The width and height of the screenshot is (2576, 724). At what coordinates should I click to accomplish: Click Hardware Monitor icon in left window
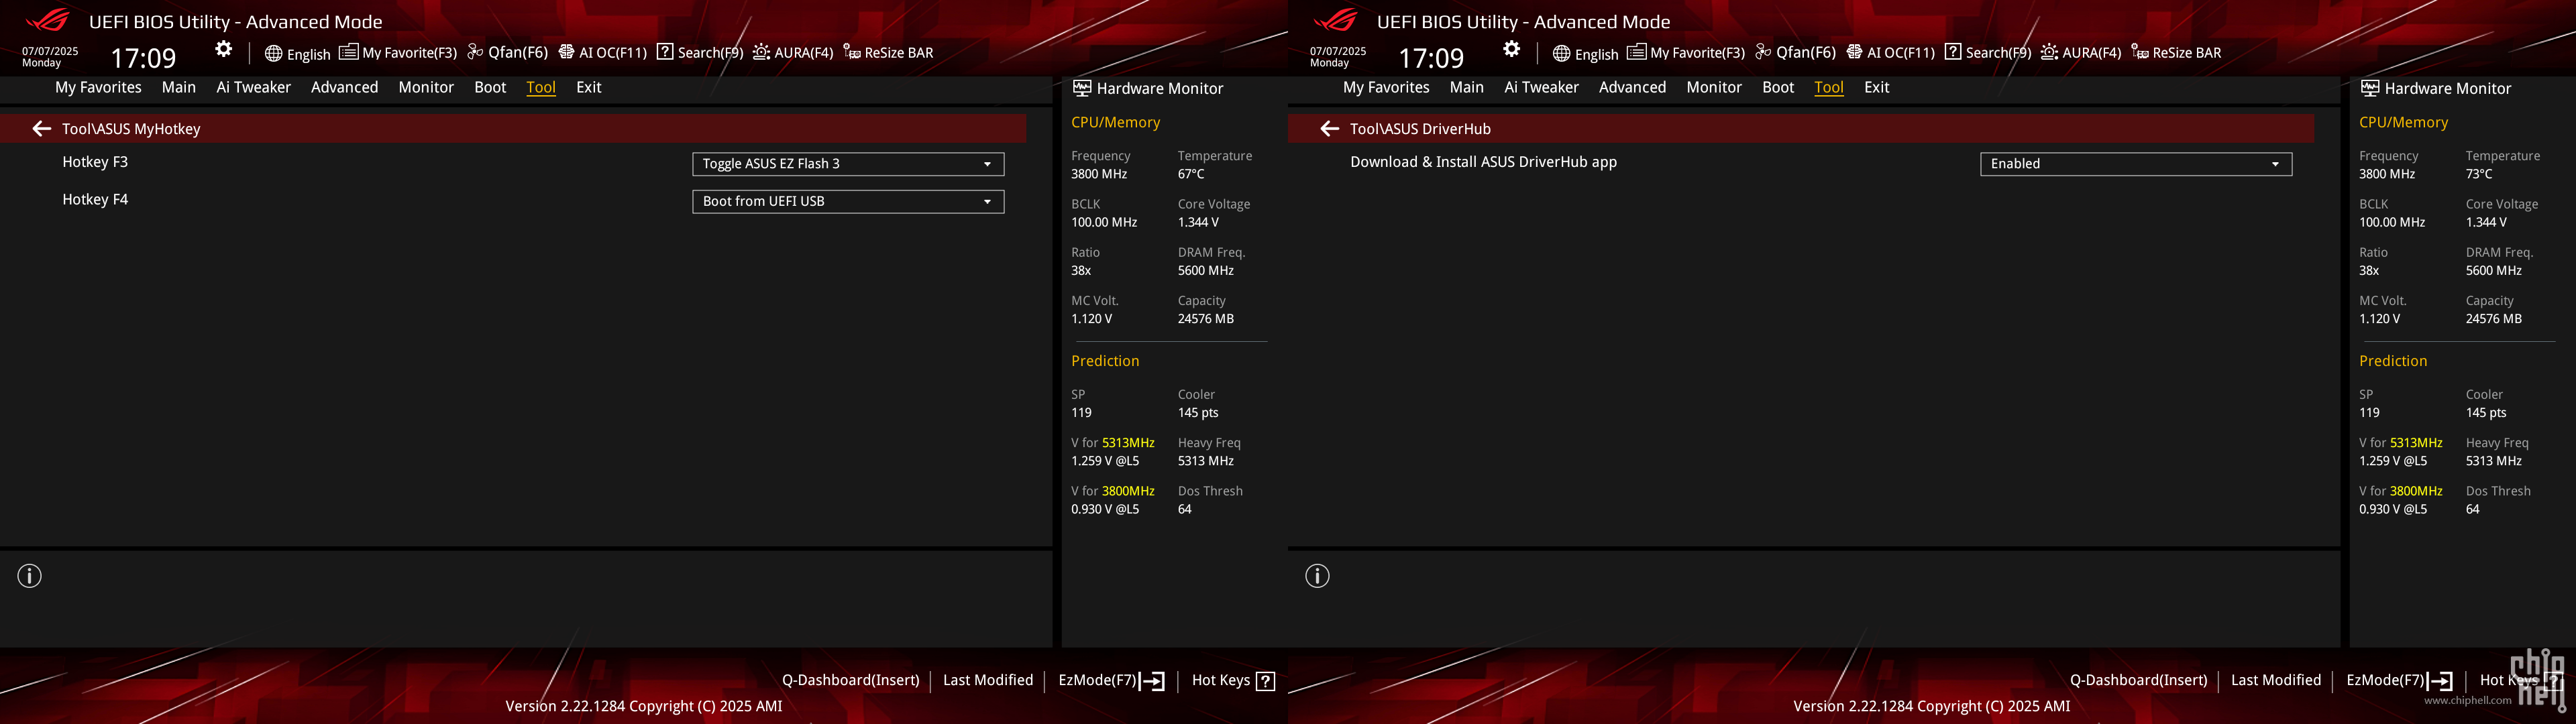(x=1082, y=88)
